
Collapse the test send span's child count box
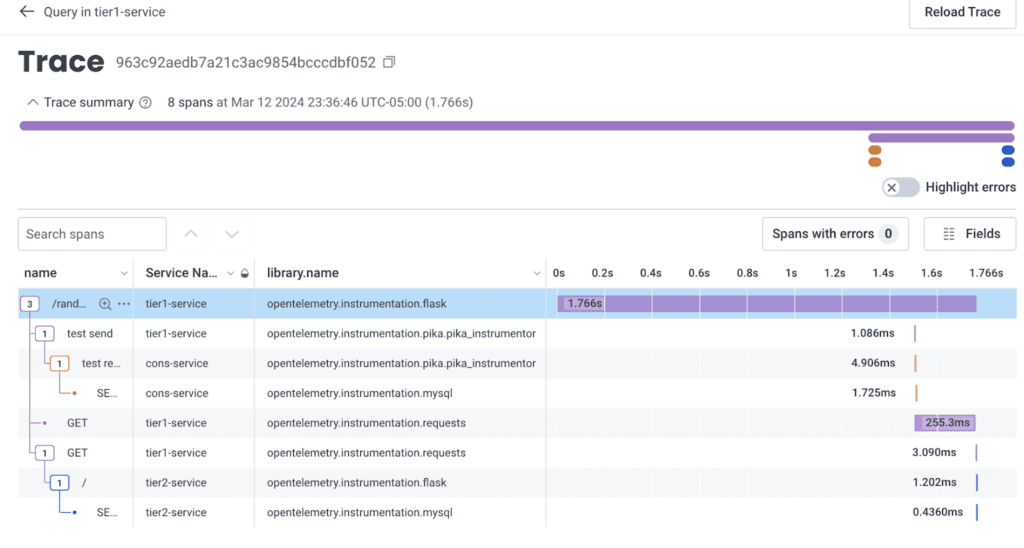[x=44, y=334]
